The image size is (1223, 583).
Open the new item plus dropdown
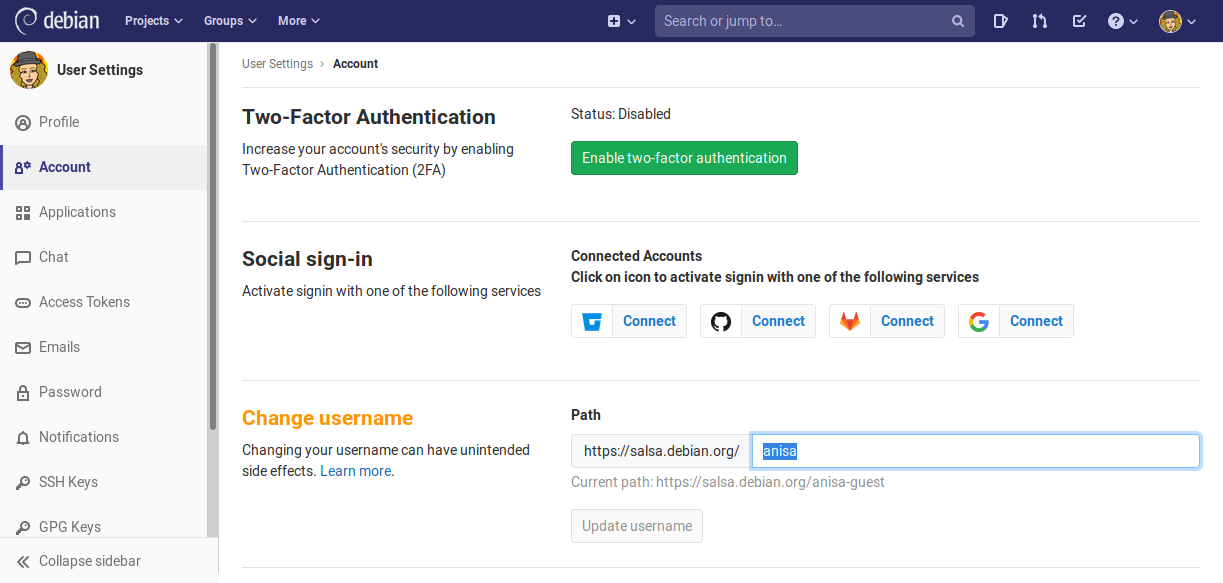coord(621,21)
